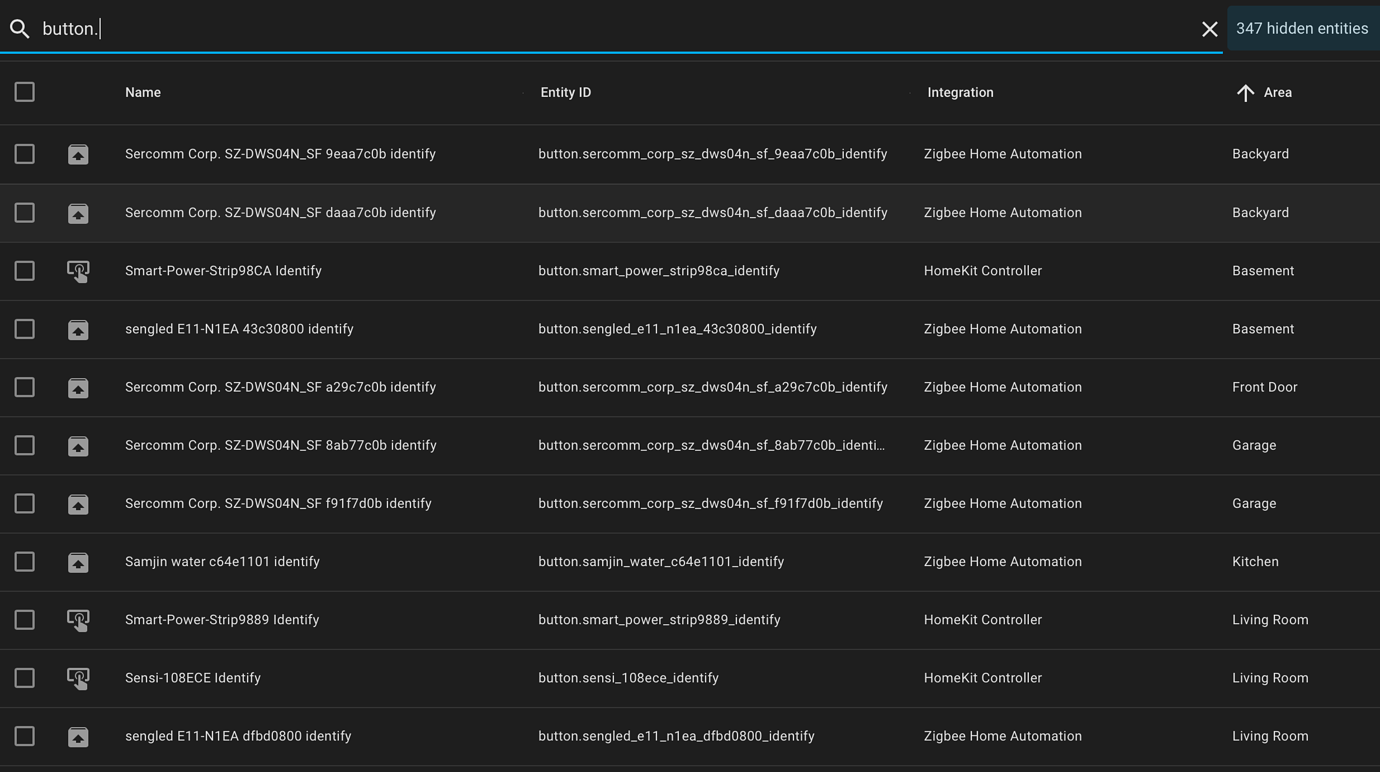
Task: Click the device icon for Sercomm SZ-DWS04N_SF 9eaa7c0b
Action: (x=78, y=154)
